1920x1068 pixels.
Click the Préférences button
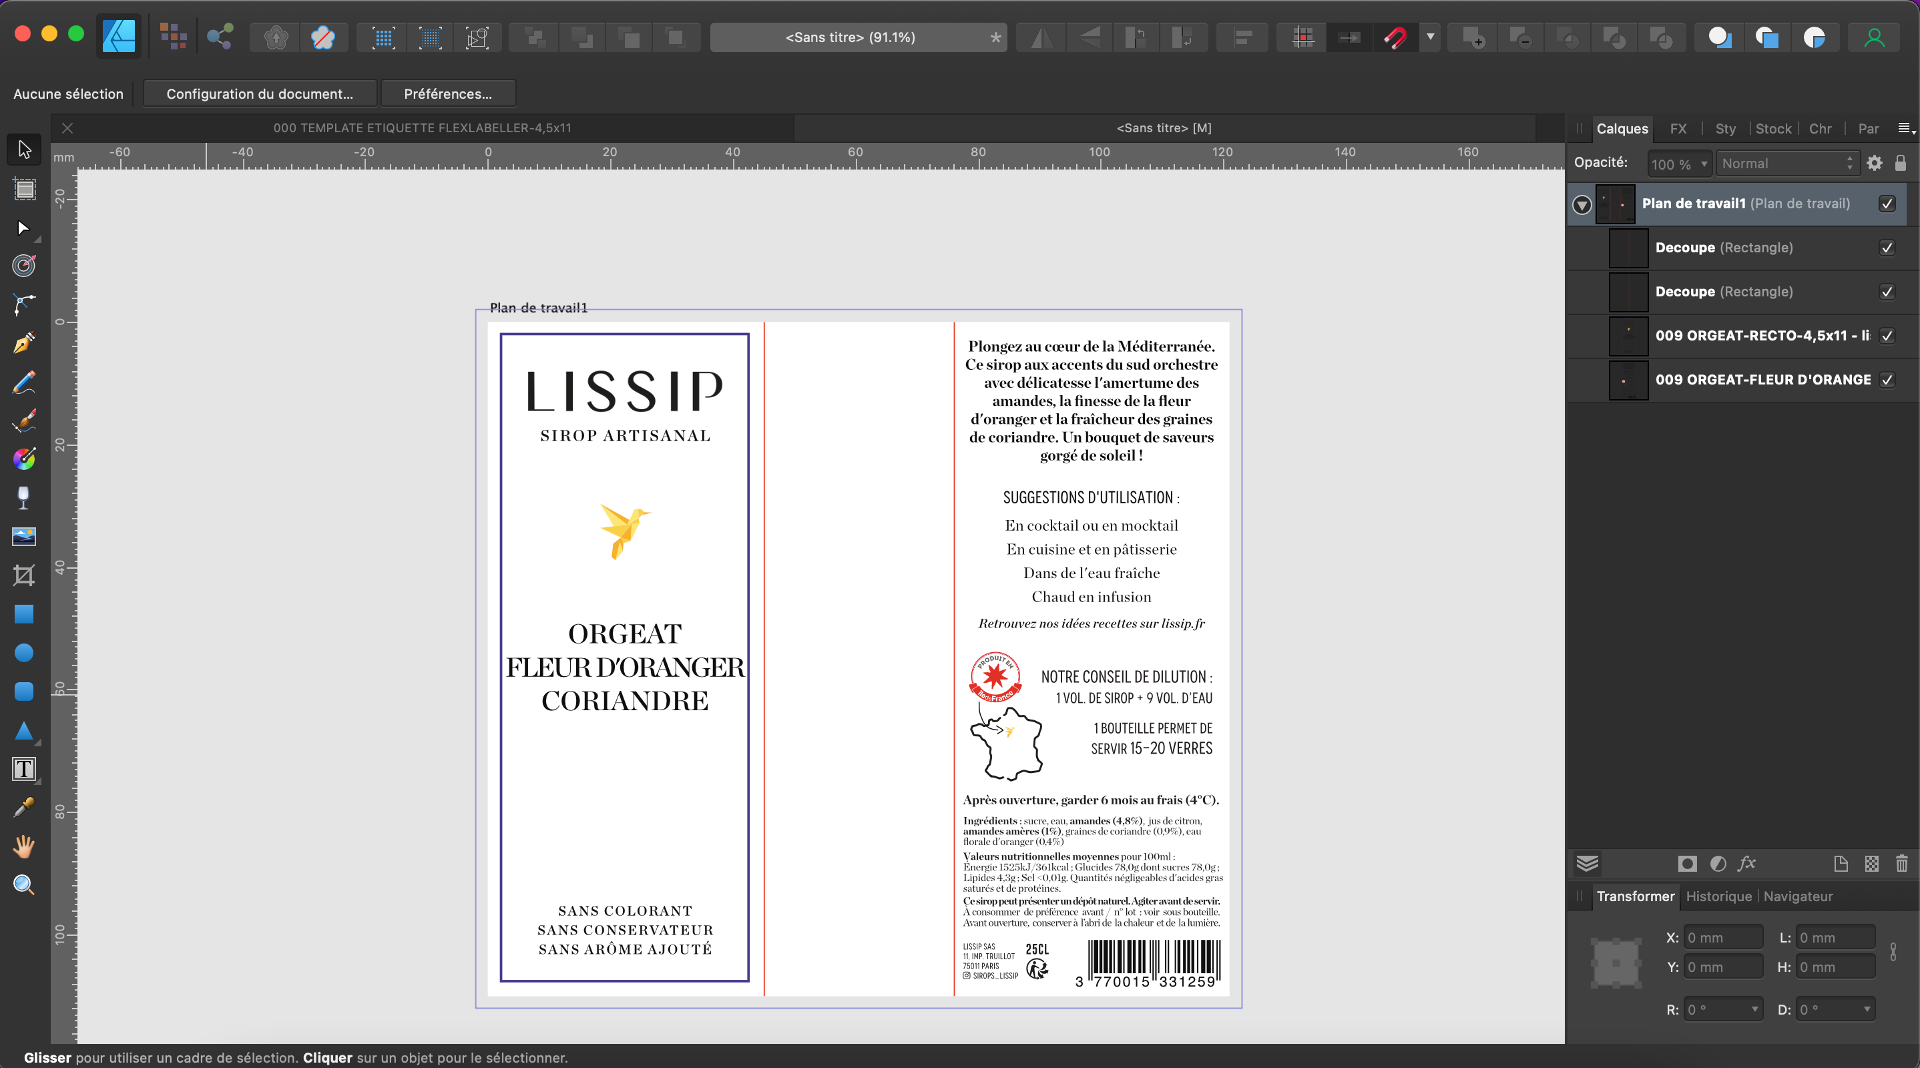448,94
